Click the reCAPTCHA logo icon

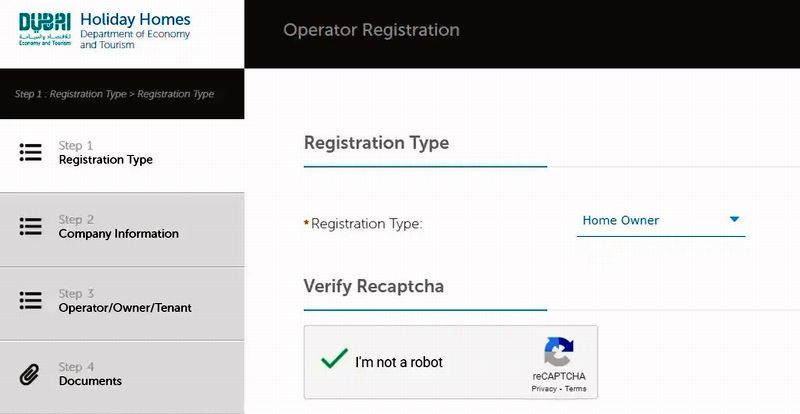(559, 352)
